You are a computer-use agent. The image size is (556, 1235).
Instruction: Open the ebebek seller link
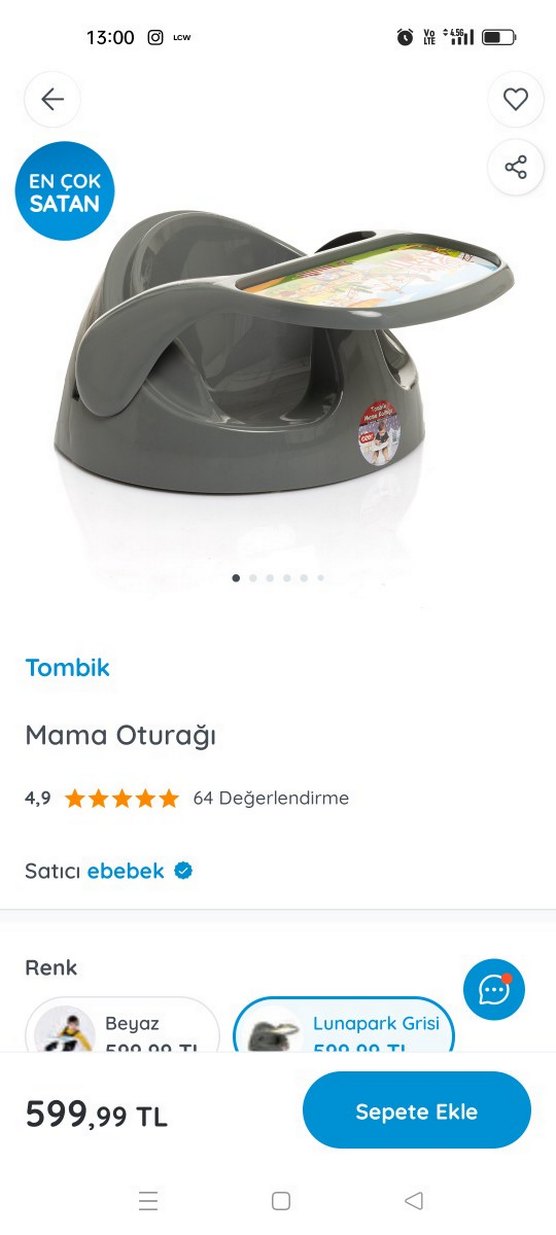coord(126,871)
